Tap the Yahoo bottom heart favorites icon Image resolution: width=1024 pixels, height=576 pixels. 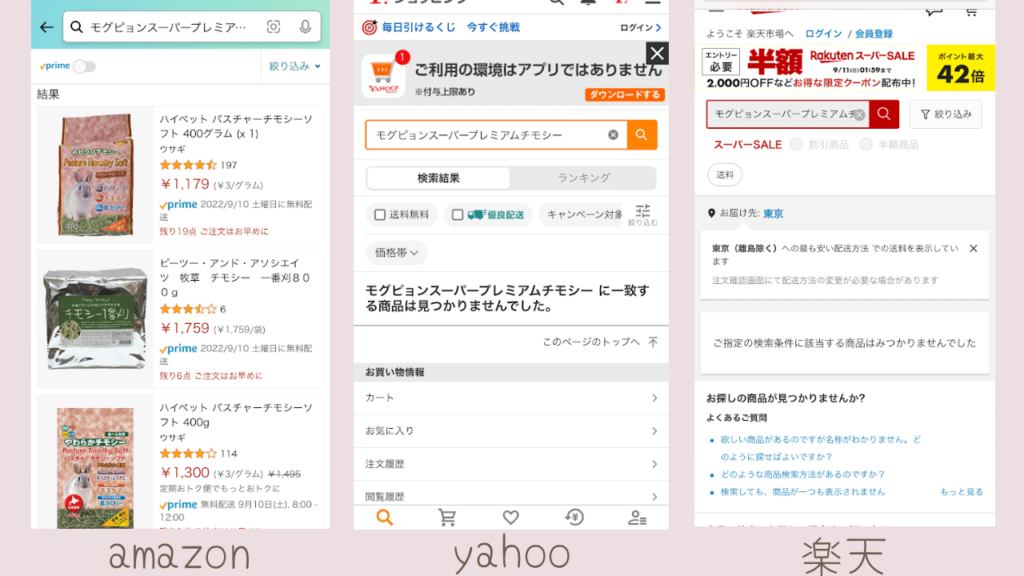point(511,518)
